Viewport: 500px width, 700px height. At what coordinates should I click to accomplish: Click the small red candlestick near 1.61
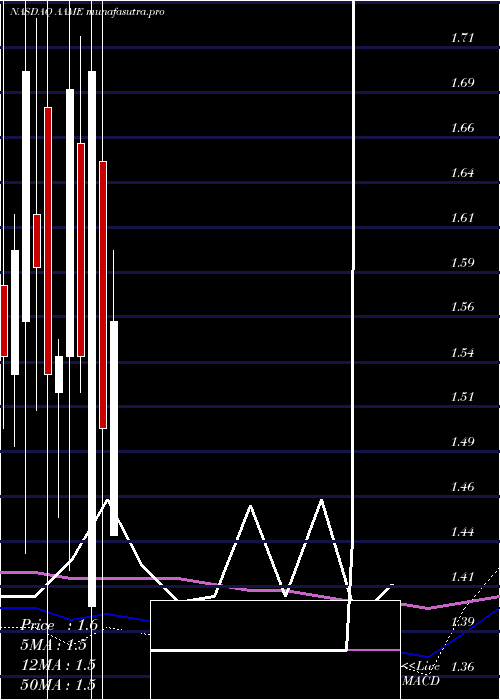tap(37, 241)
